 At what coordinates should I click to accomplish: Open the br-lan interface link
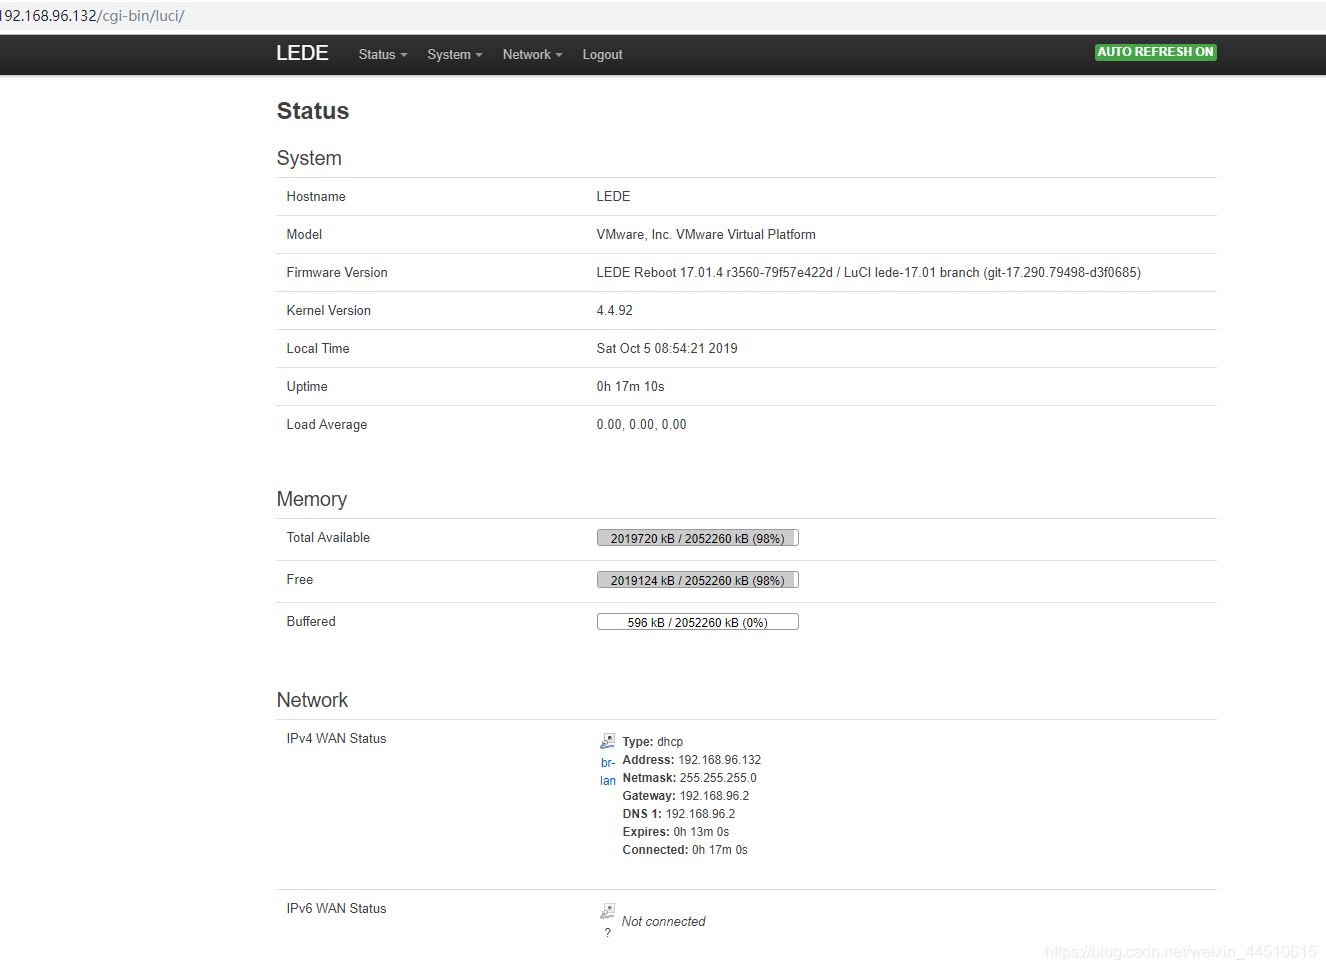[x=608, y=772]
